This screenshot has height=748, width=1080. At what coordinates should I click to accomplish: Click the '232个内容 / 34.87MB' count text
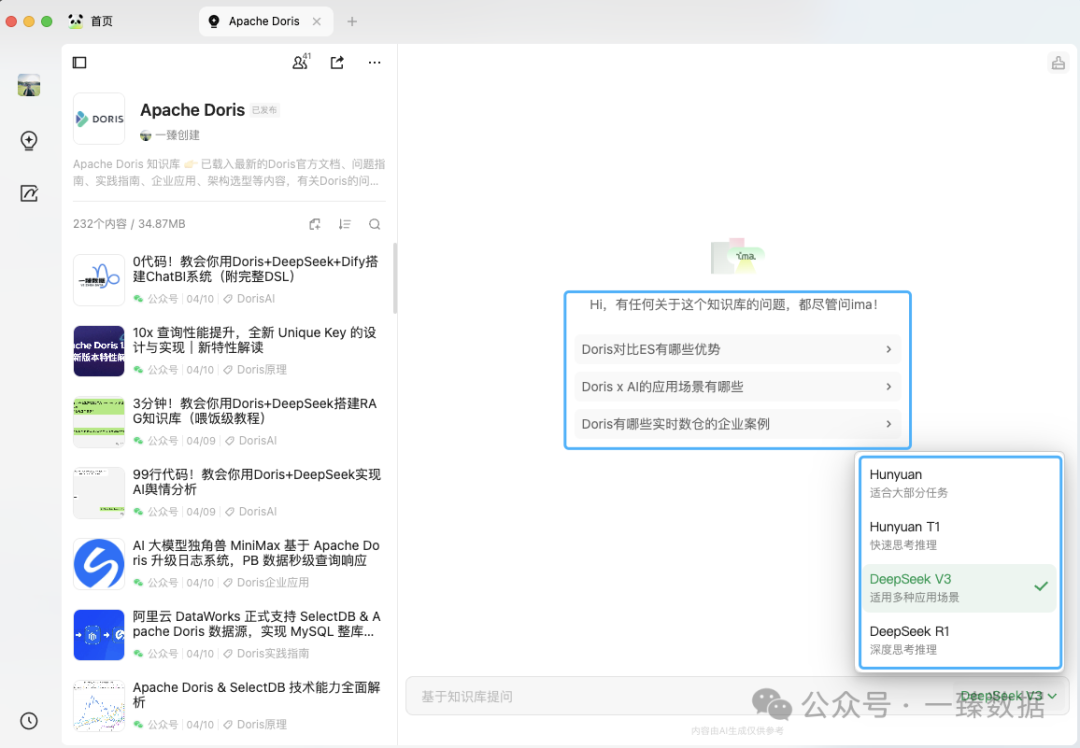click(x=129, y=224)
